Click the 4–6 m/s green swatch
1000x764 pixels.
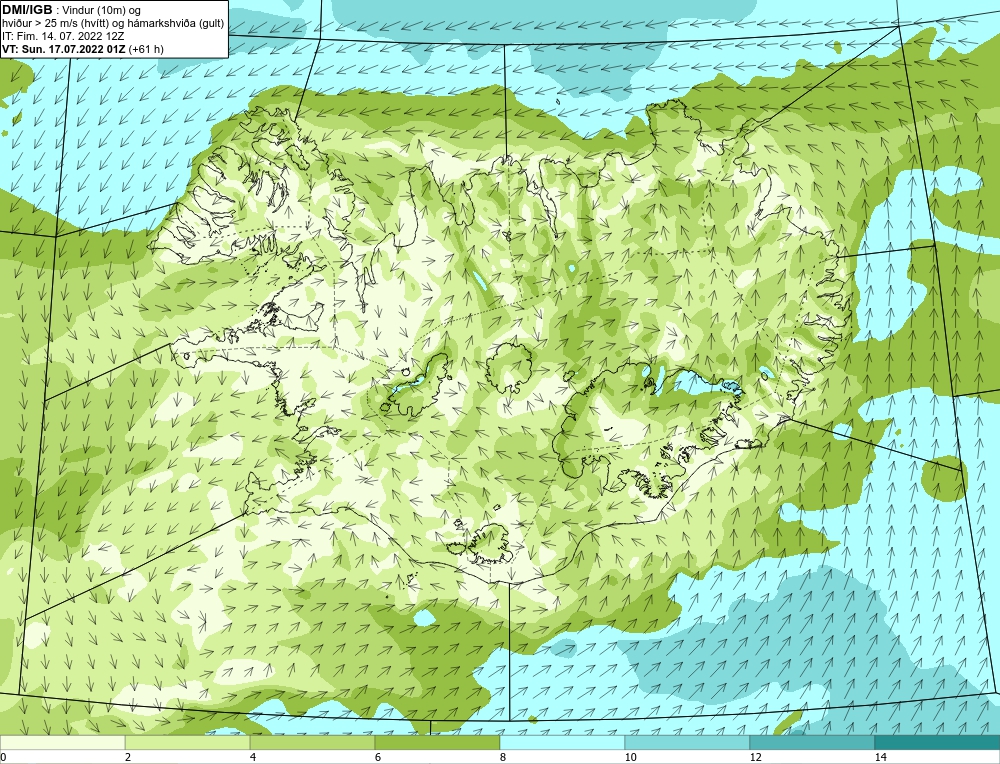[x=312, y=742]
